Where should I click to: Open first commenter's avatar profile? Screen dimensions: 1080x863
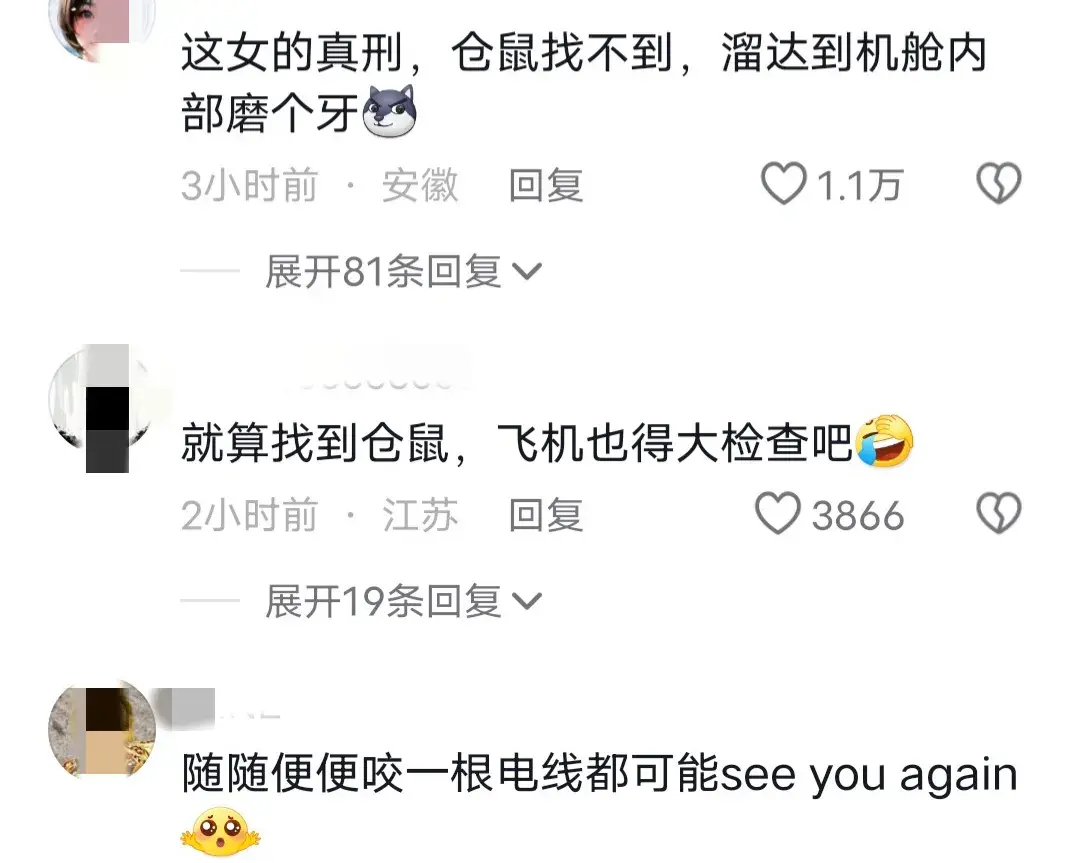(x=101, y=26)
